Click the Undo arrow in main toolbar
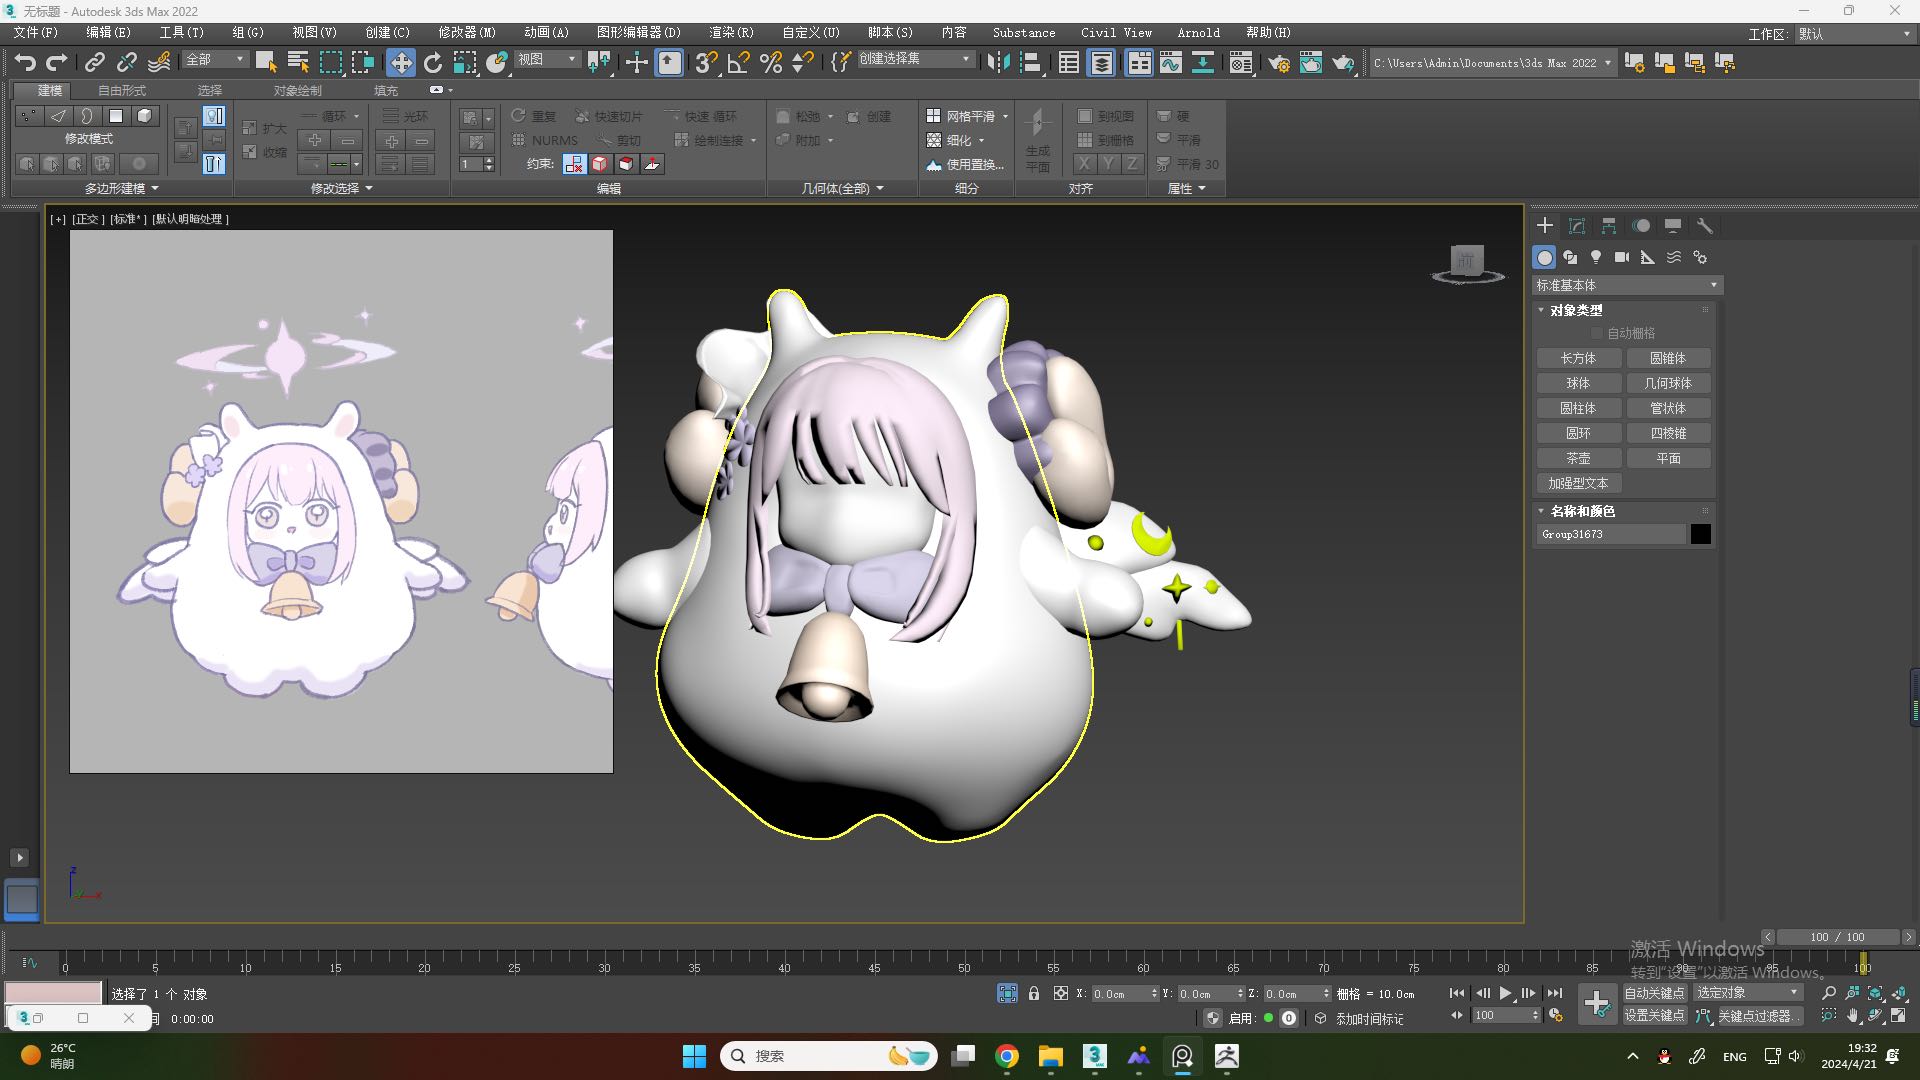 pyautogui.click(x=25, y=63)
